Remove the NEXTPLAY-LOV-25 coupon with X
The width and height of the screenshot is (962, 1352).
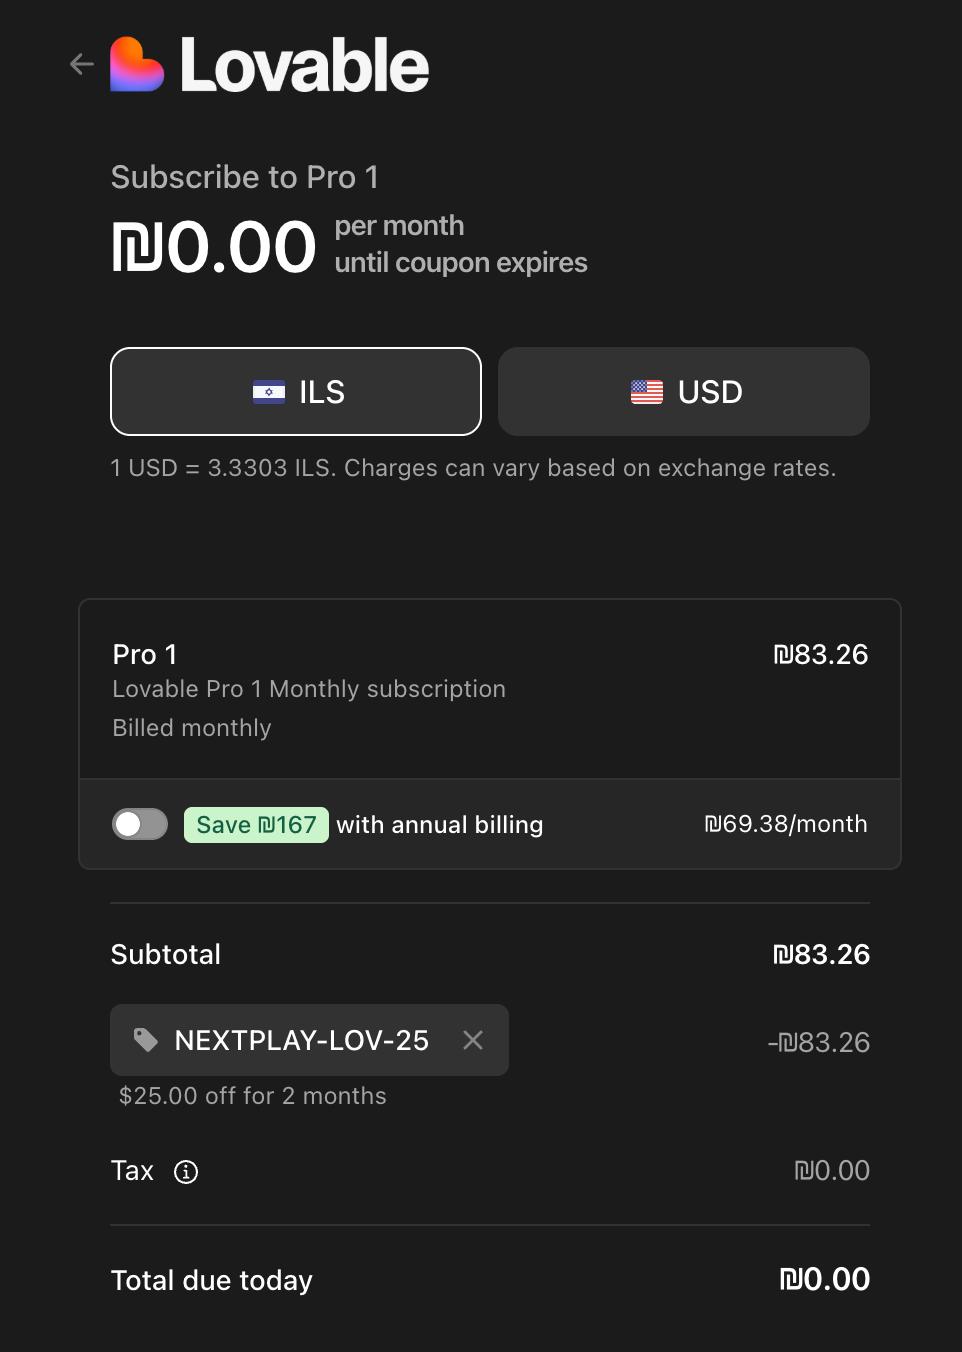tap(473, 1040)
